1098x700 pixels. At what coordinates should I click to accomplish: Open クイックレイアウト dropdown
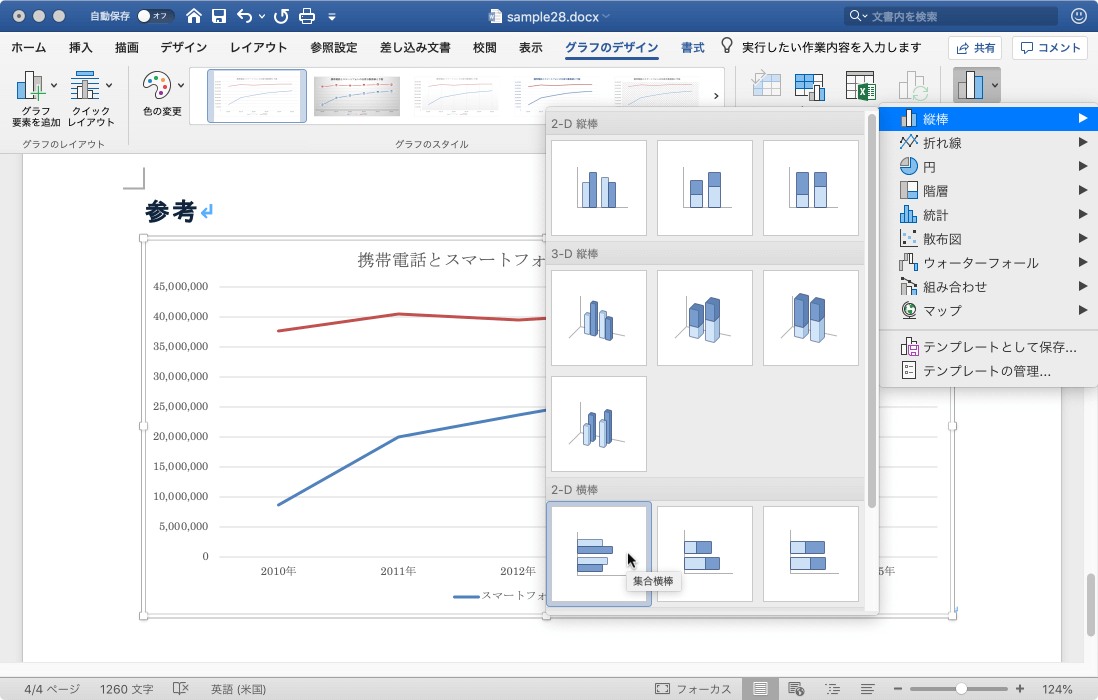point(91,99)
